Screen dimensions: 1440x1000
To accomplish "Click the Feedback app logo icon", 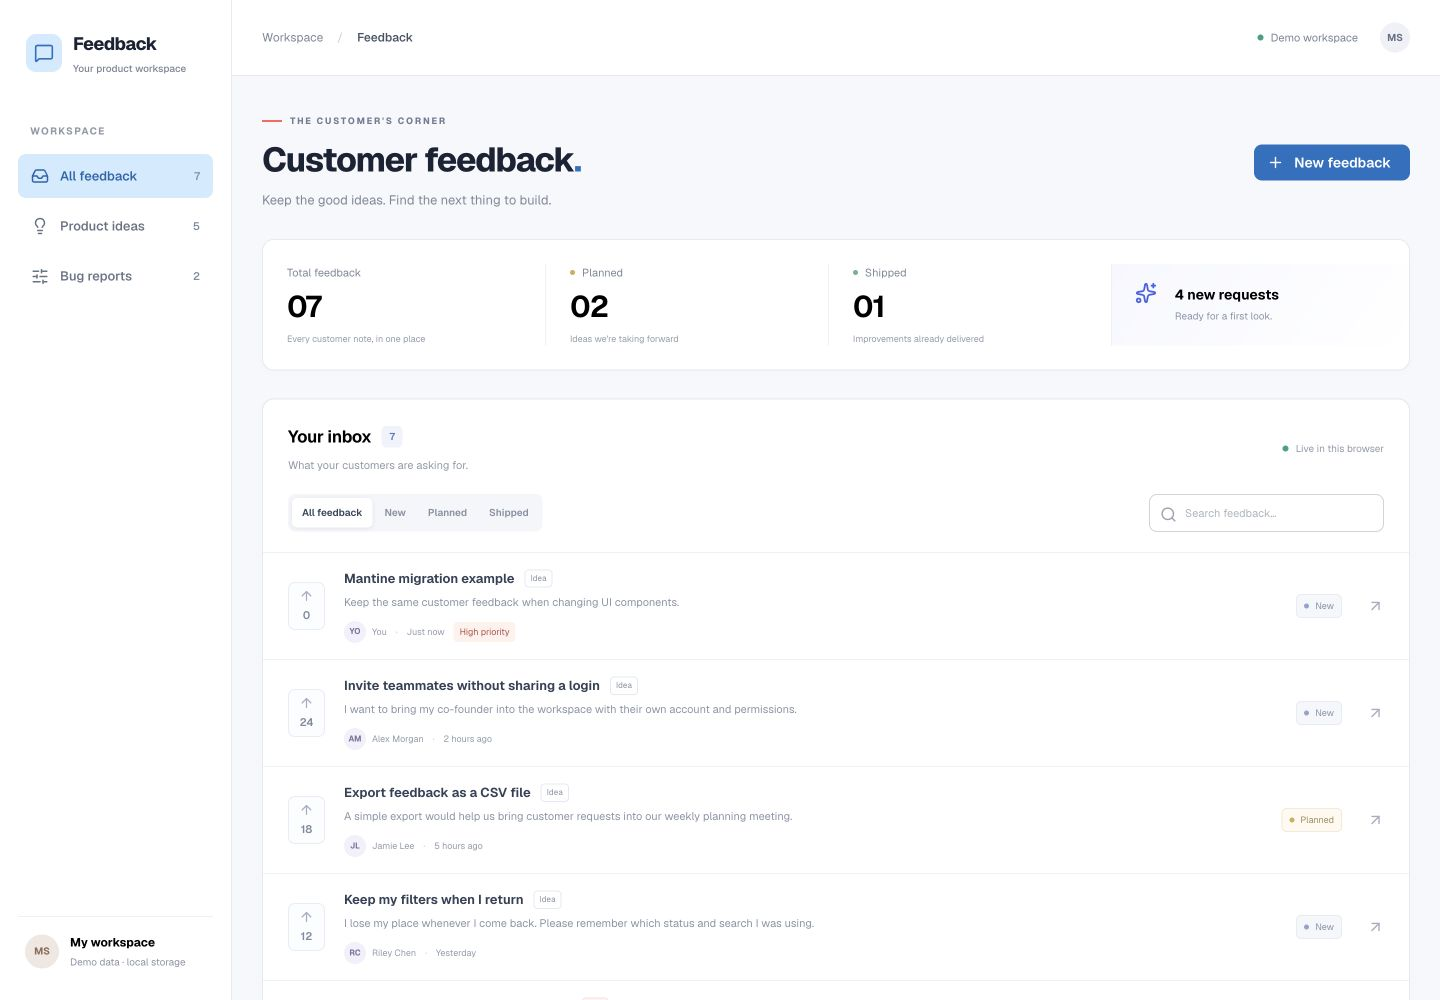I will tap(44, 53).
